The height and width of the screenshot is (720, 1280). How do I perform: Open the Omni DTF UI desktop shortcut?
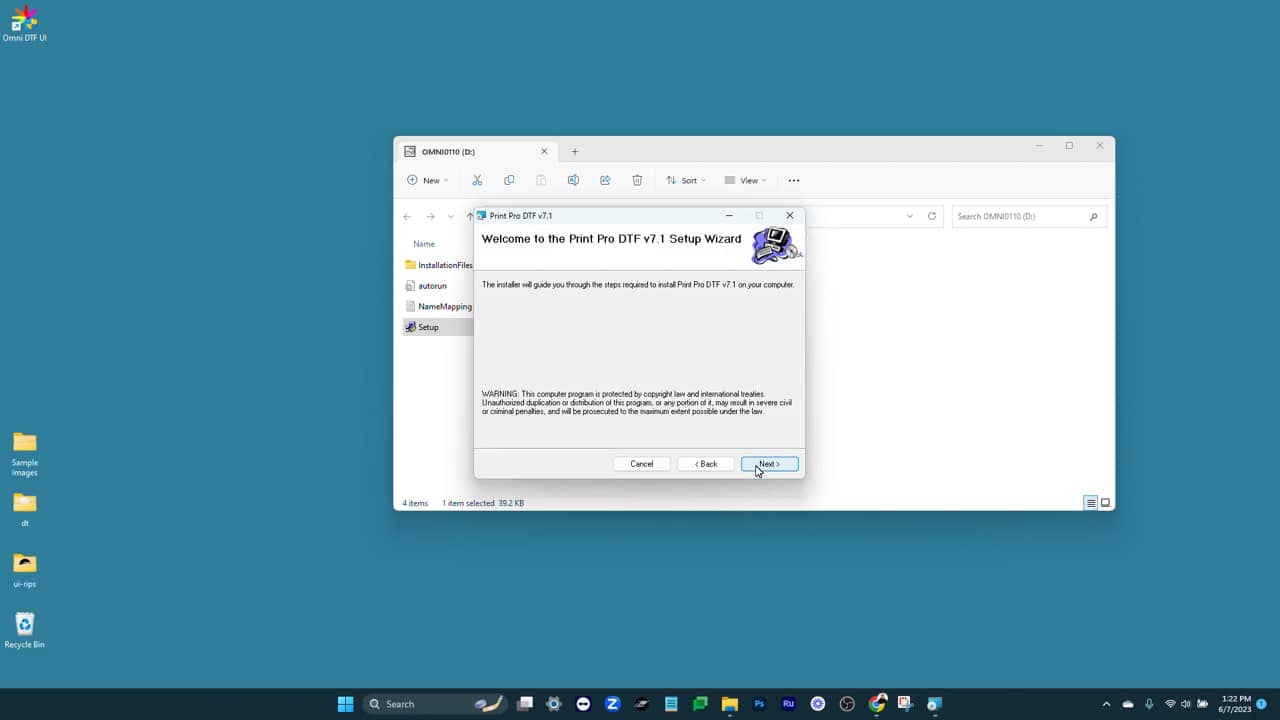pyautogui.click(x=25, y=24)
